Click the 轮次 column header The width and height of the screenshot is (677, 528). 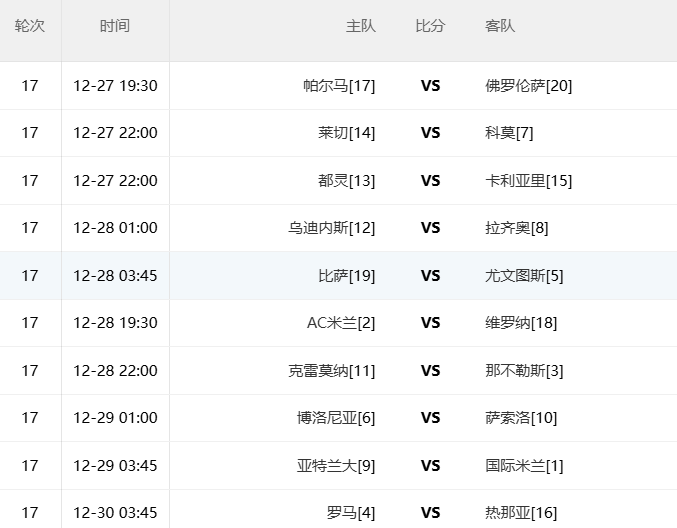tap(30, 26)
